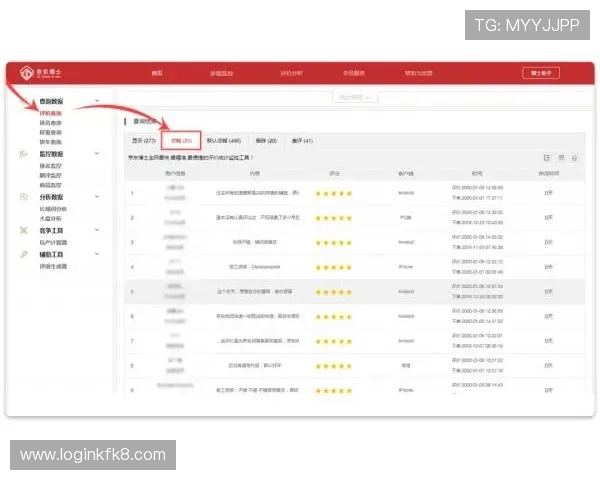Click the middle icon above the table's right edge
Screen dimensions: 600x480
[561, 158]
